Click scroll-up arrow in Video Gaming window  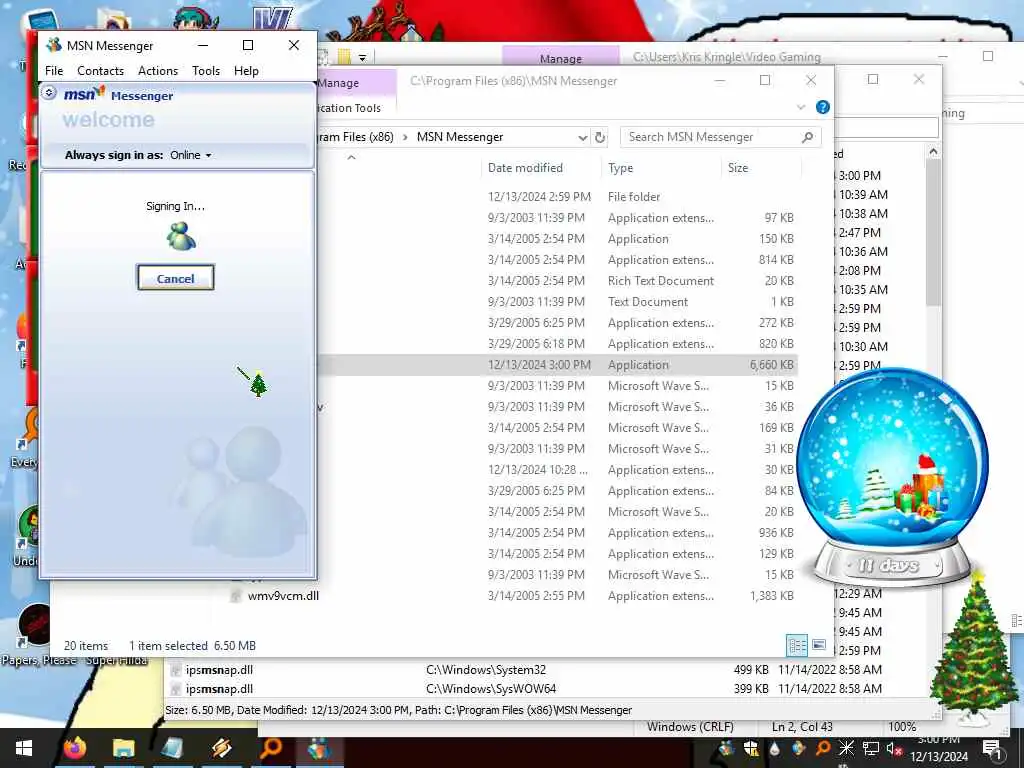point(933,152)
